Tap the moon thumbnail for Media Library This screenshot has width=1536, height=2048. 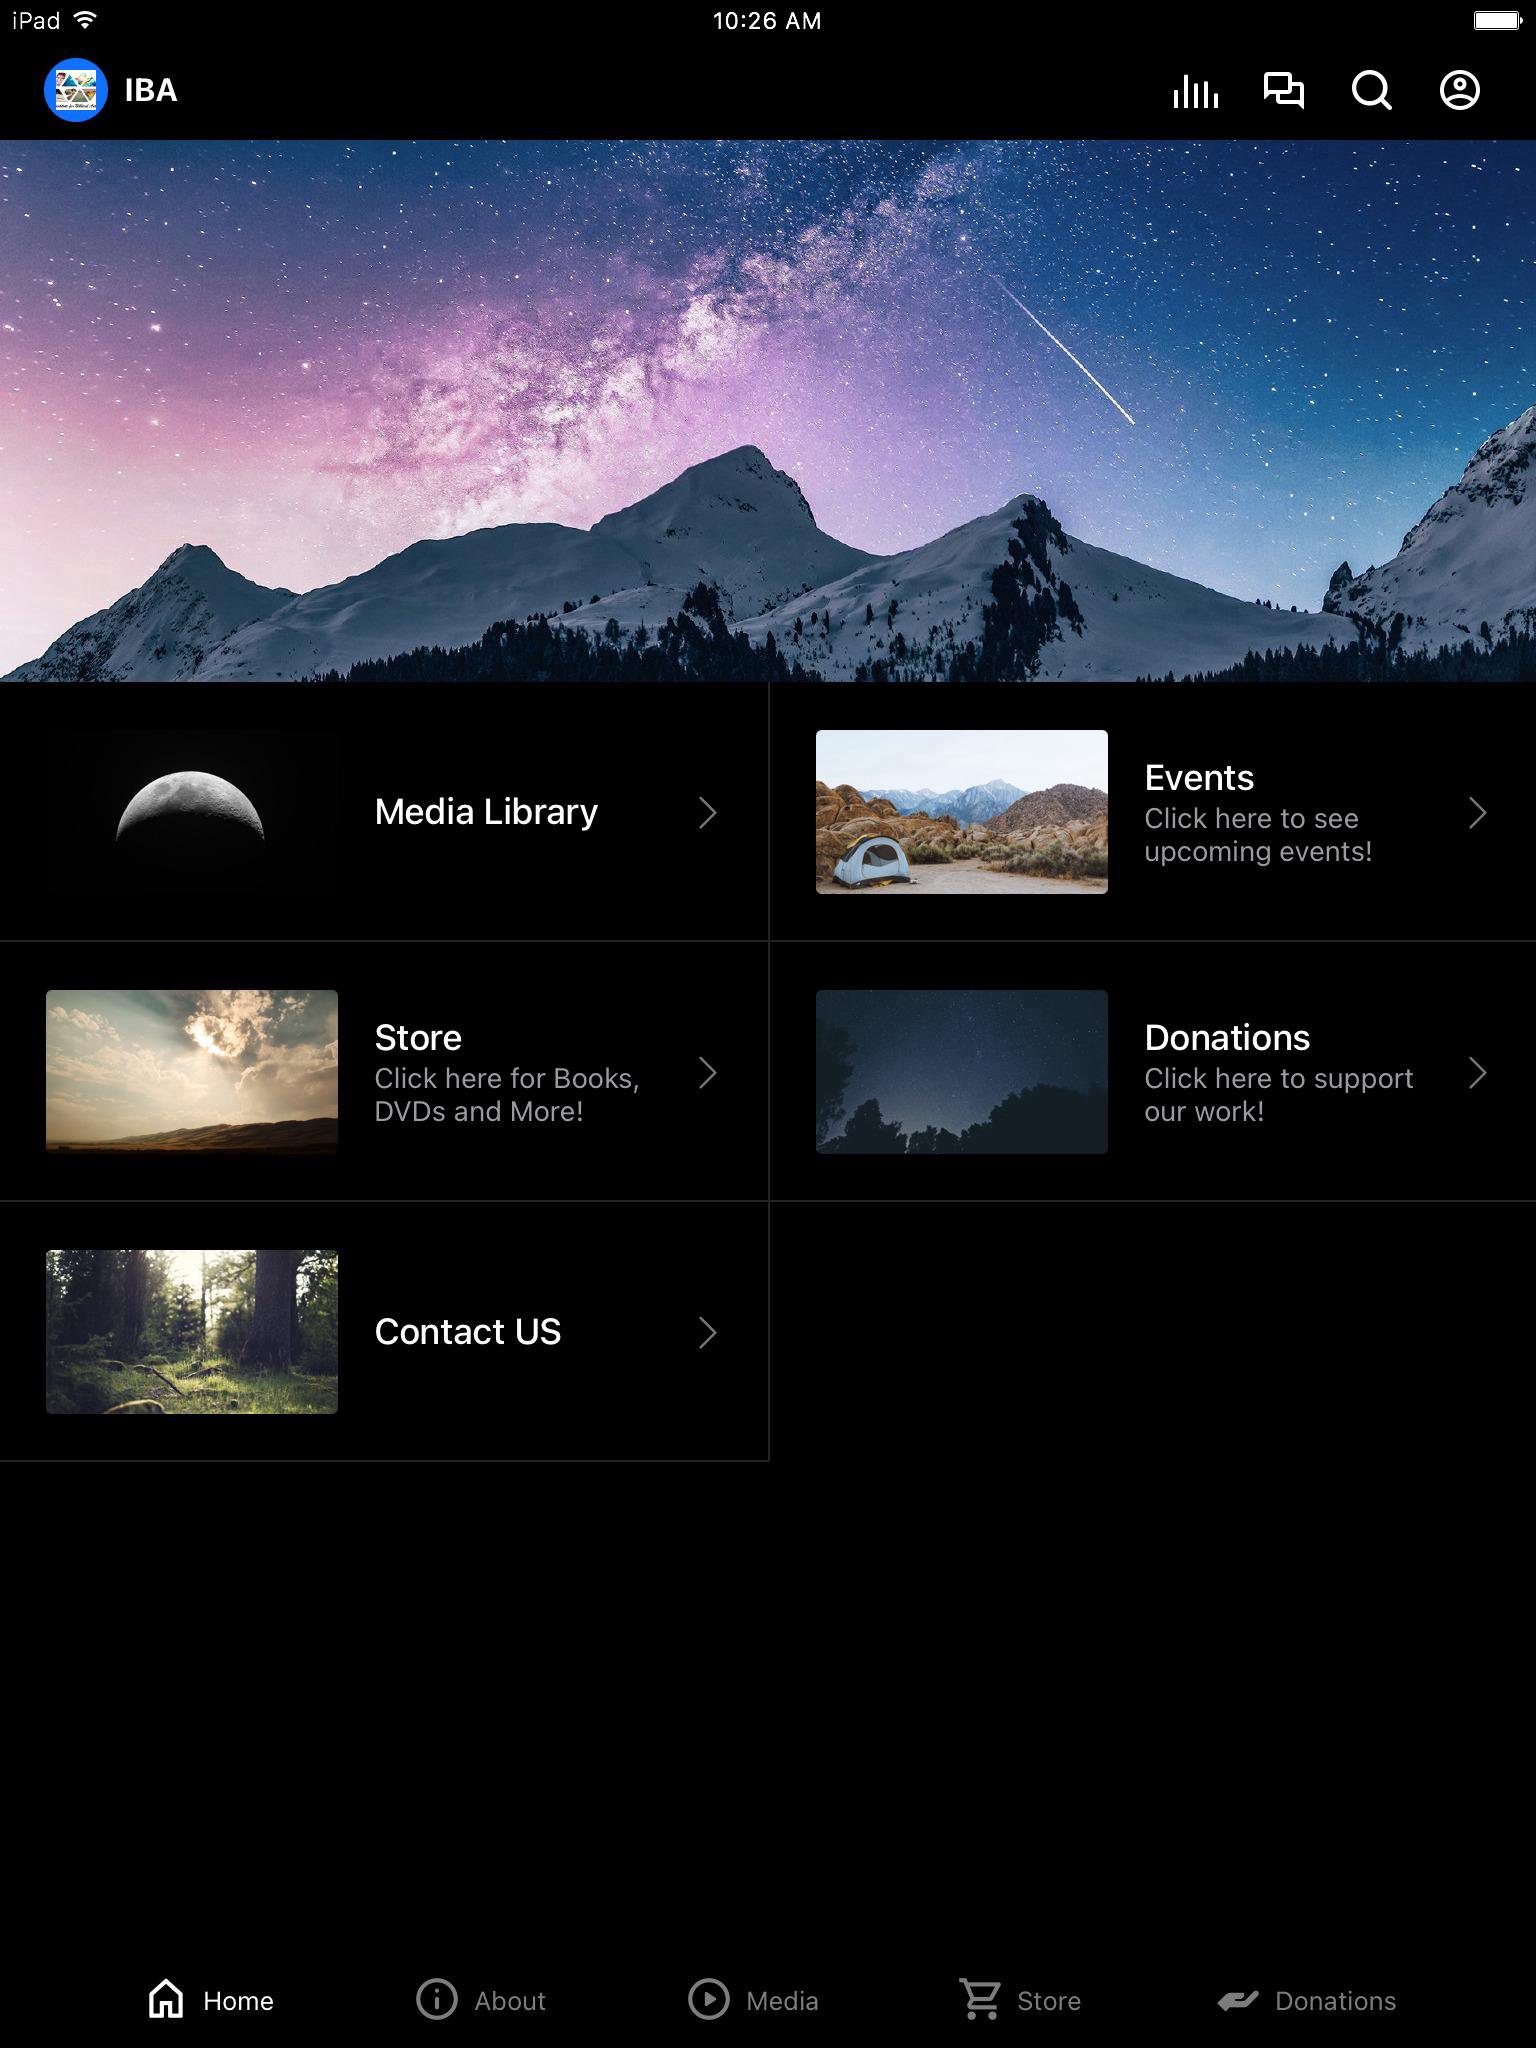point(191,812)
